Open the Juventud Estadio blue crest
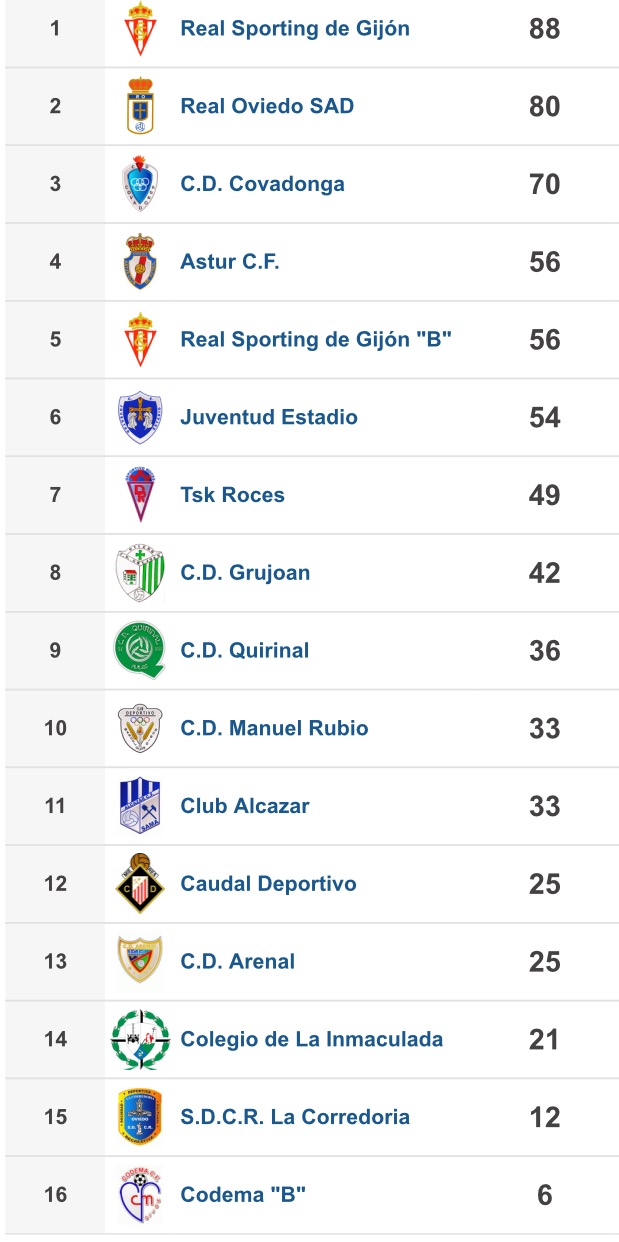This screenshot has width=619, height=1242. point(140,417)
